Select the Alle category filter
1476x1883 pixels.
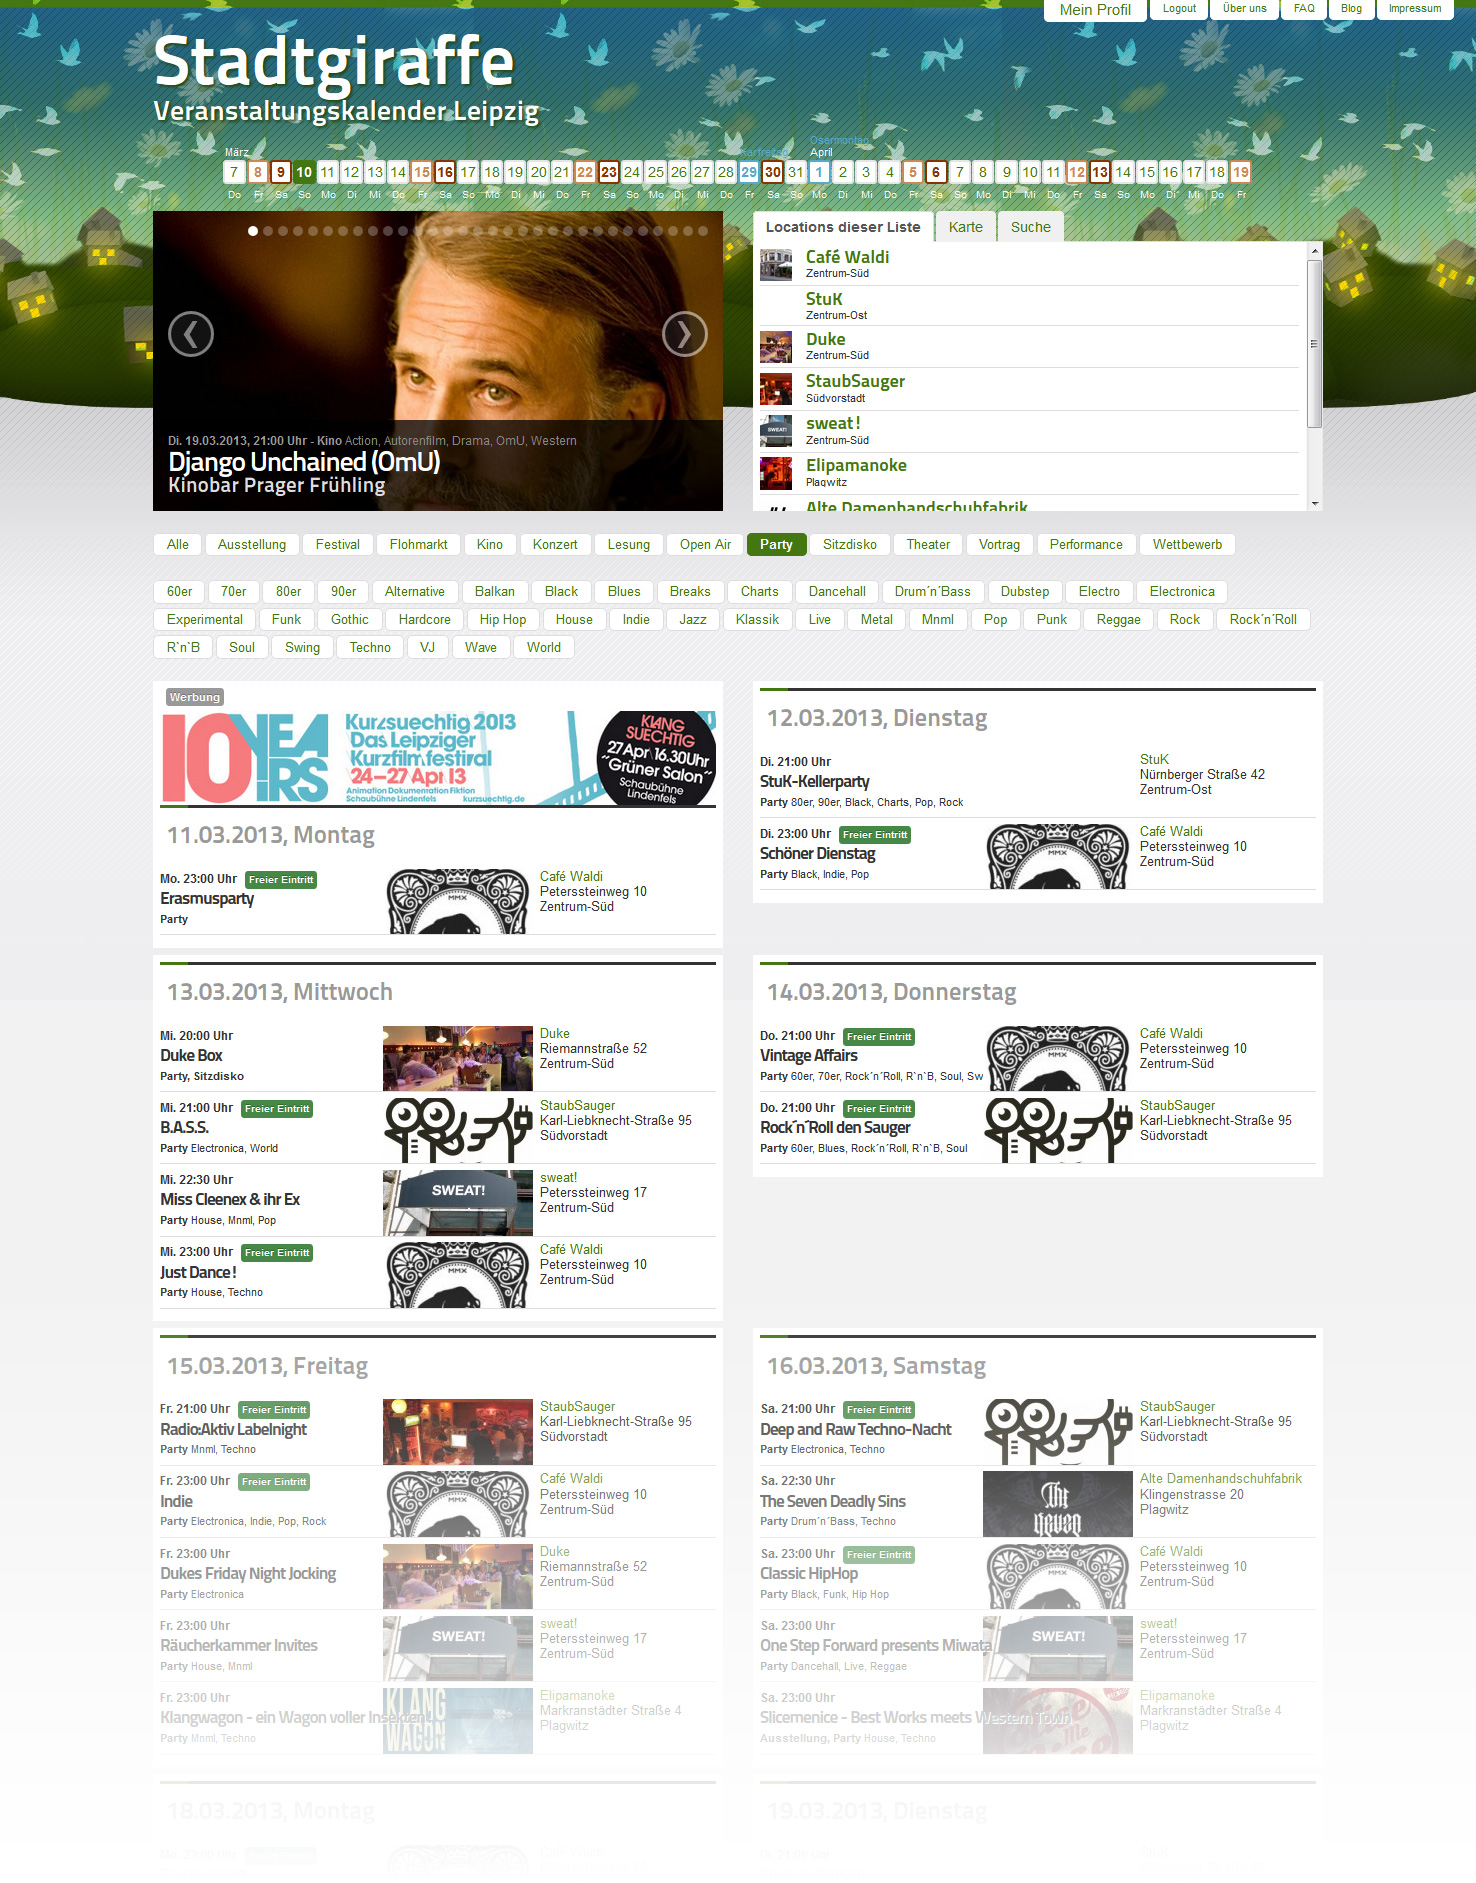(x=177, y=544)
